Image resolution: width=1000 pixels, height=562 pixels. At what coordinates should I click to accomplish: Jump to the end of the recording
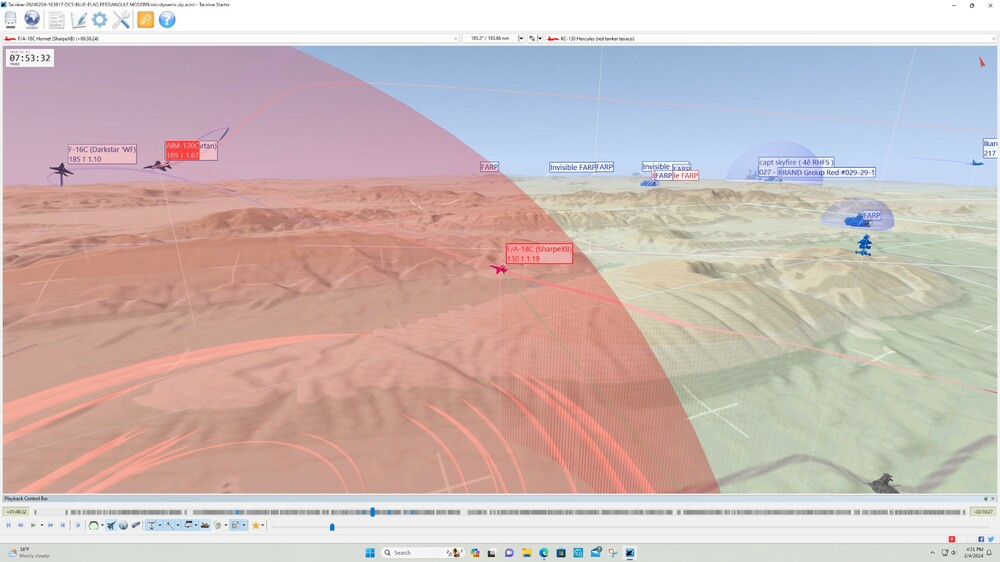pos(62,525)
